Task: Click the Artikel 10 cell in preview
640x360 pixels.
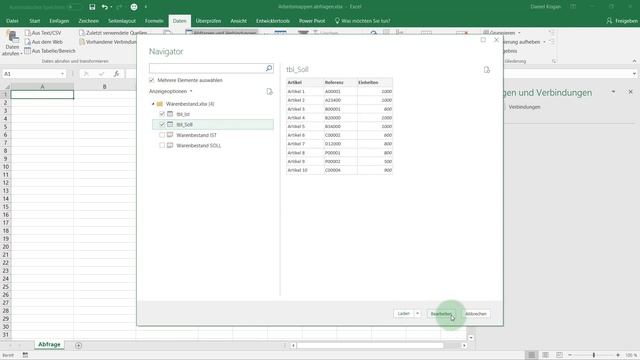Action: tap(305, 170)
